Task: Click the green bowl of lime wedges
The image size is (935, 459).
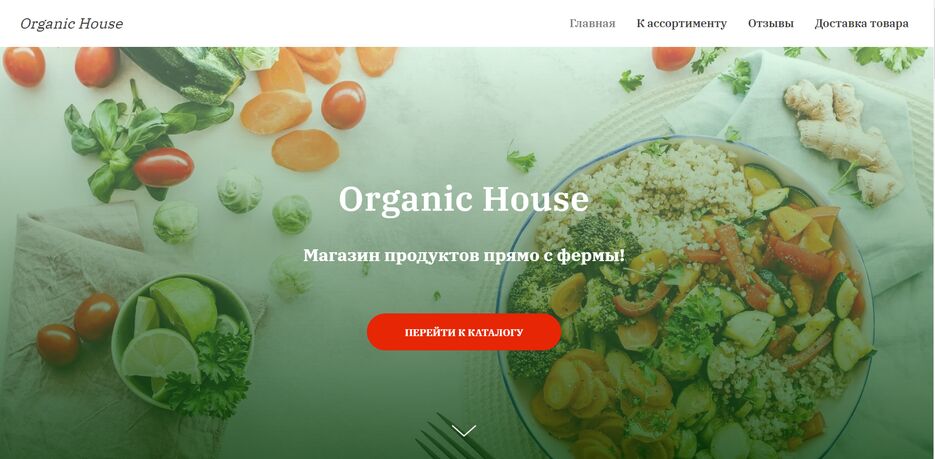Action: click(x=182, y=340)
